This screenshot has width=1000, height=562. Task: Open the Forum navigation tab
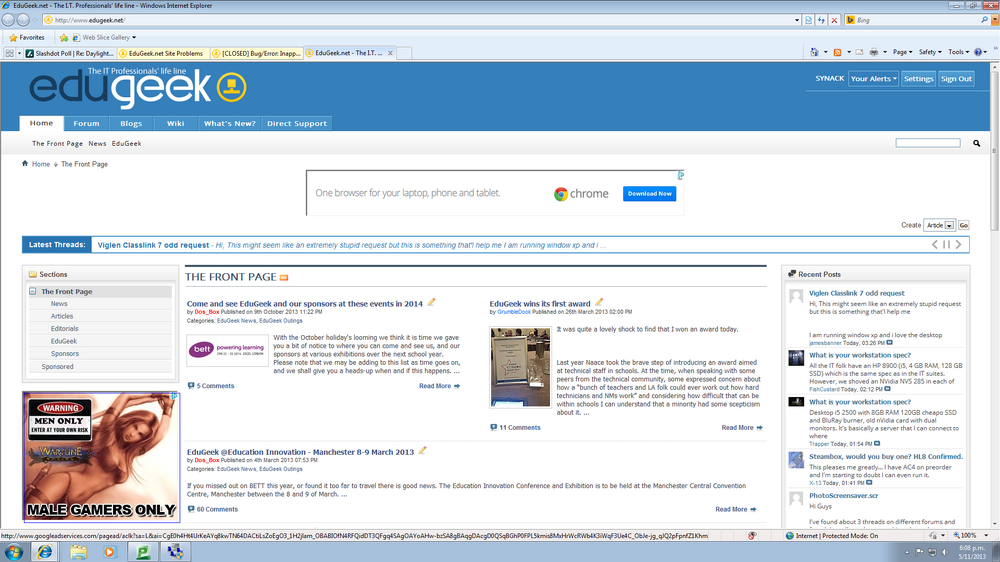86,124
